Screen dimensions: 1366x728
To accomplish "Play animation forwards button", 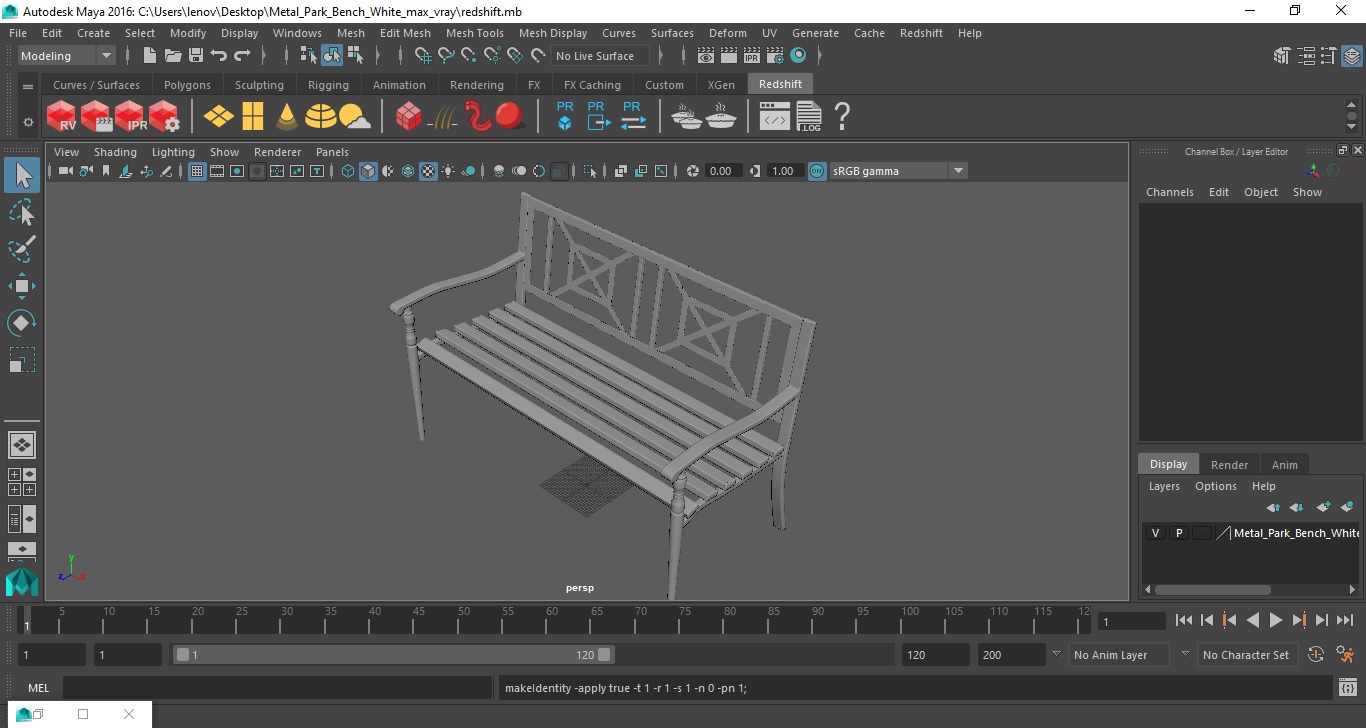I will click(x=1276, y=620).
